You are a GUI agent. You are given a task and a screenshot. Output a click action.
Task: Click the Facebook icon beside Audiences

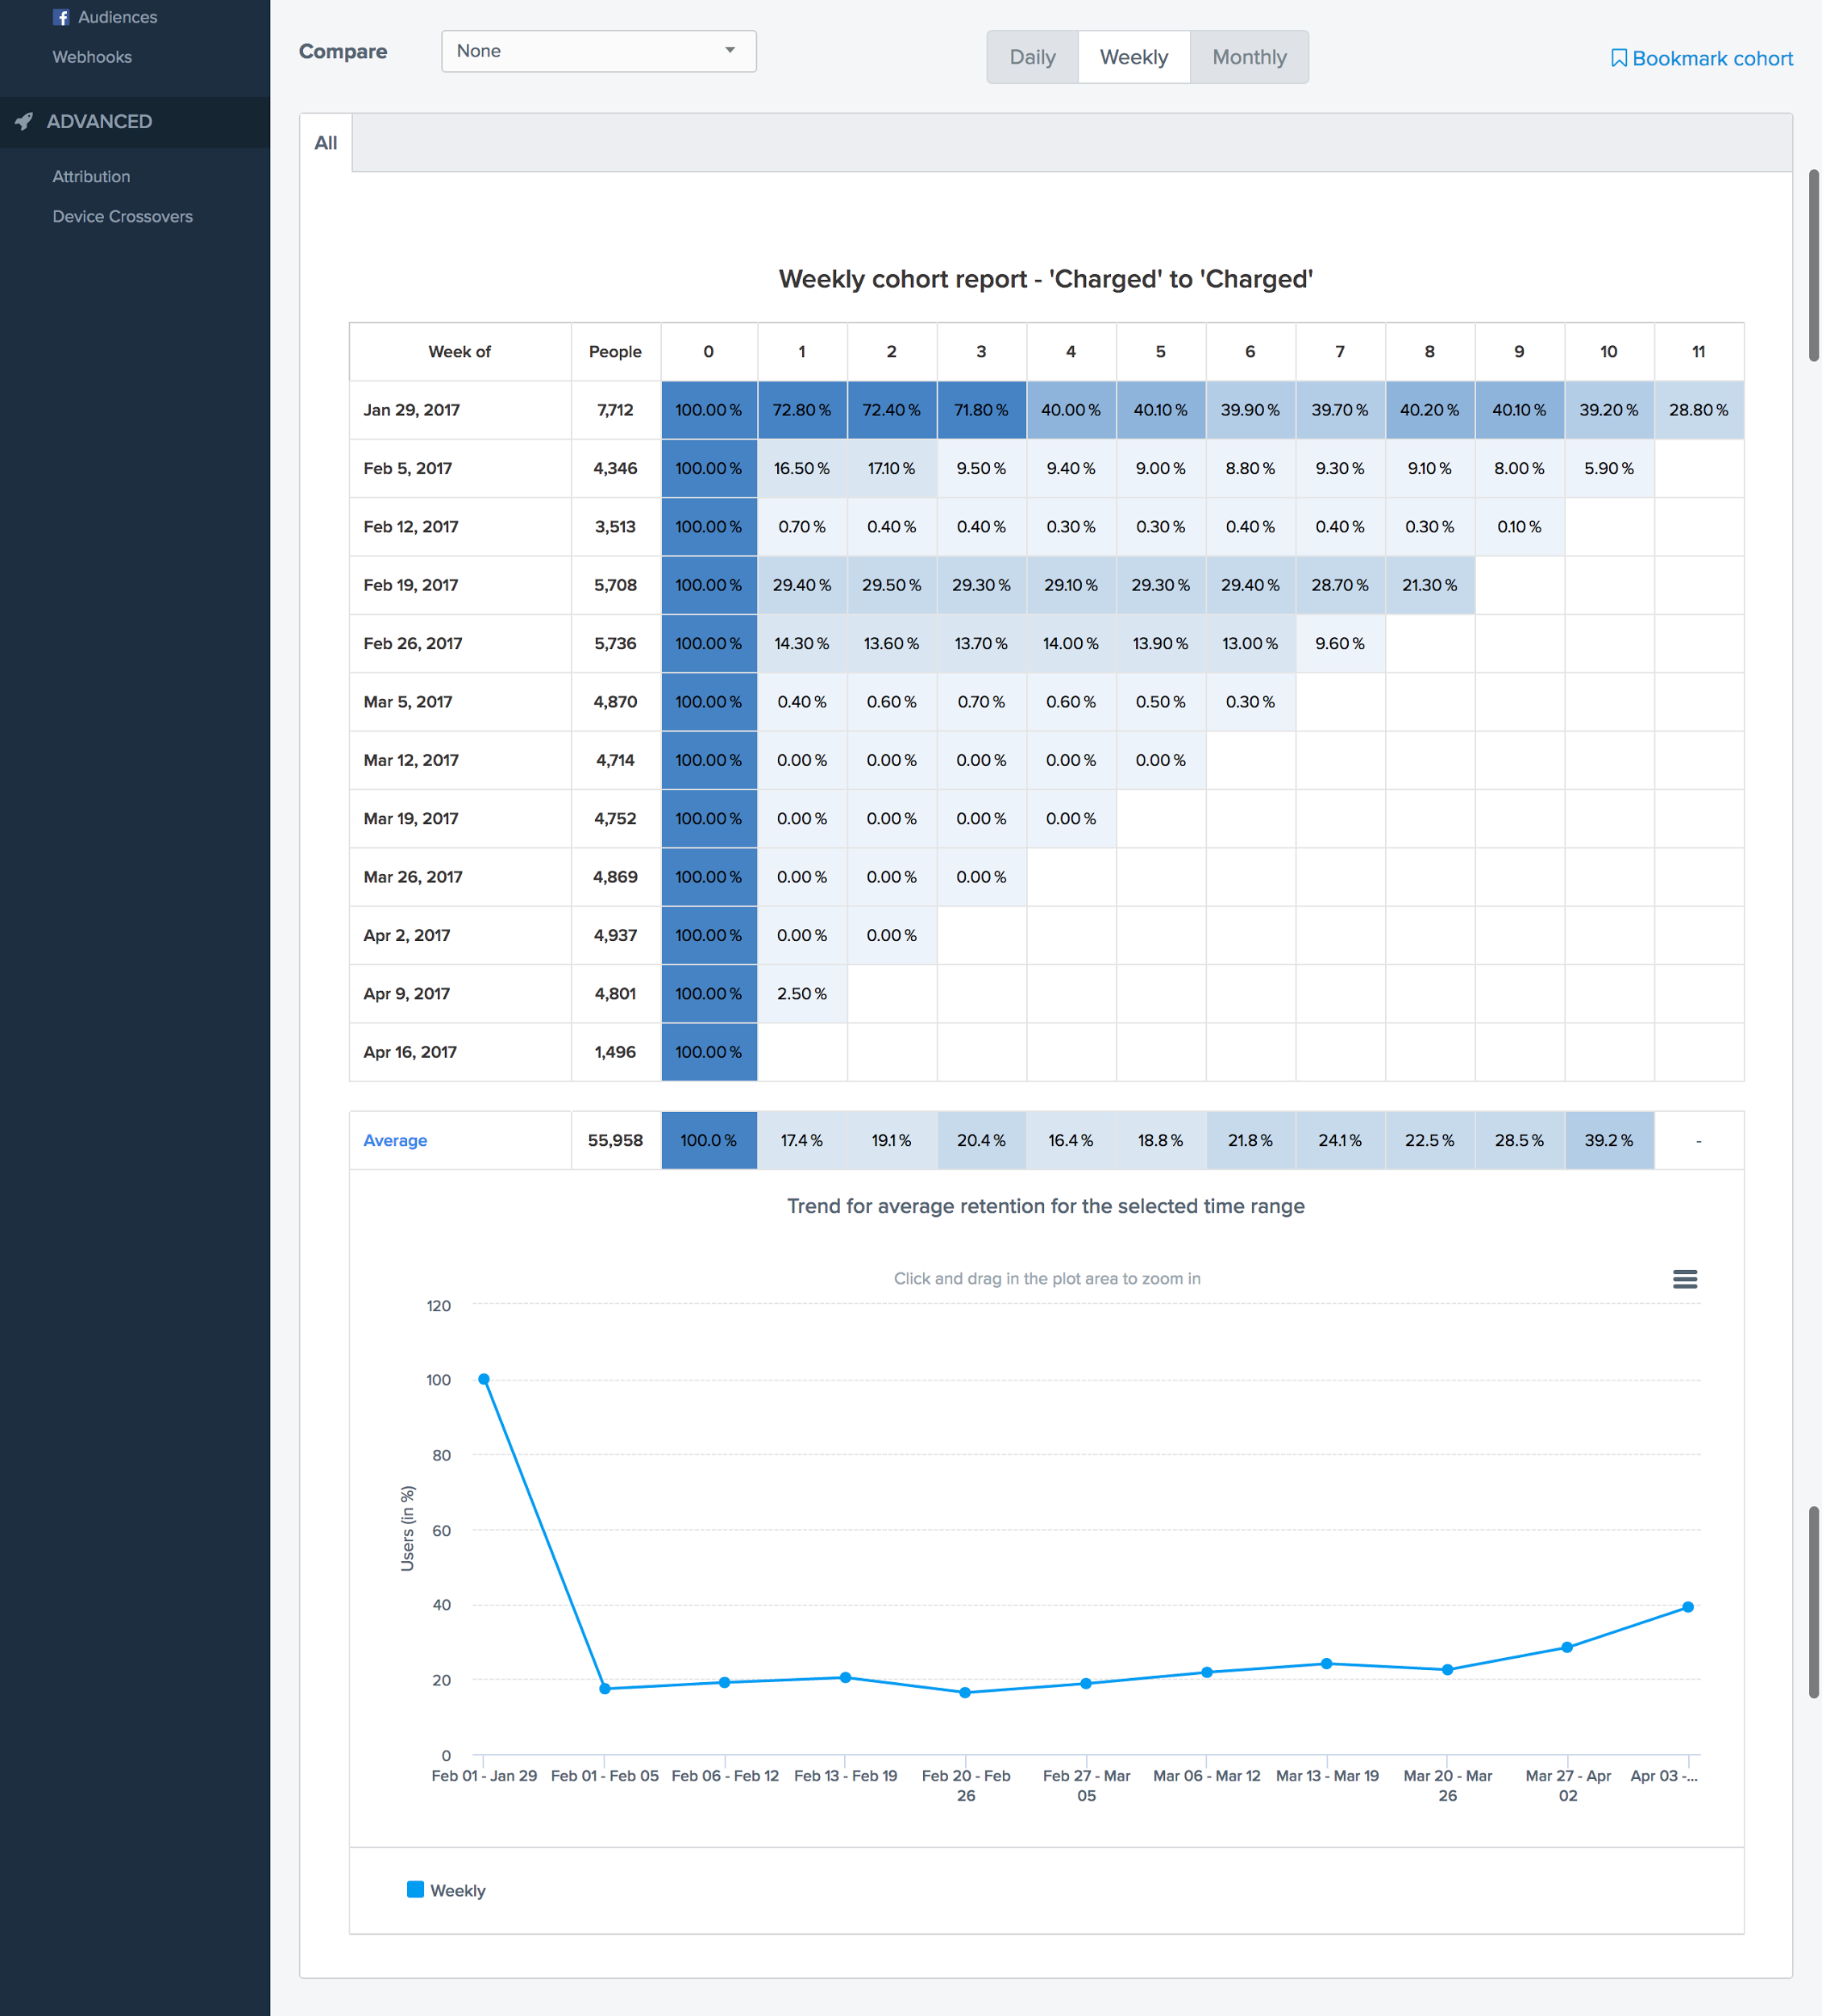pyautogui.click(x=61, y=17)
